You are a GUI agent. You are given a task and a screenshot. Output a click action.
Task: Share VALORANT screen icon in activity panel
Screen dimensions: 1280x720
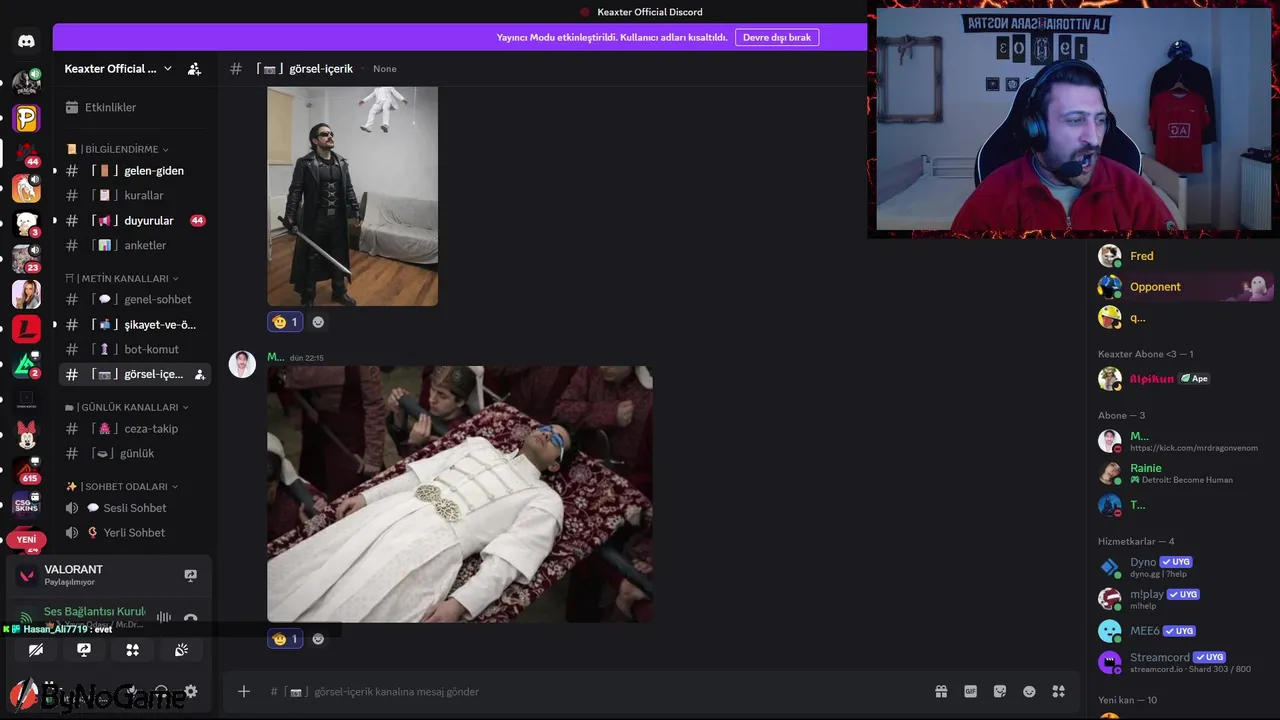coord(190,575)
